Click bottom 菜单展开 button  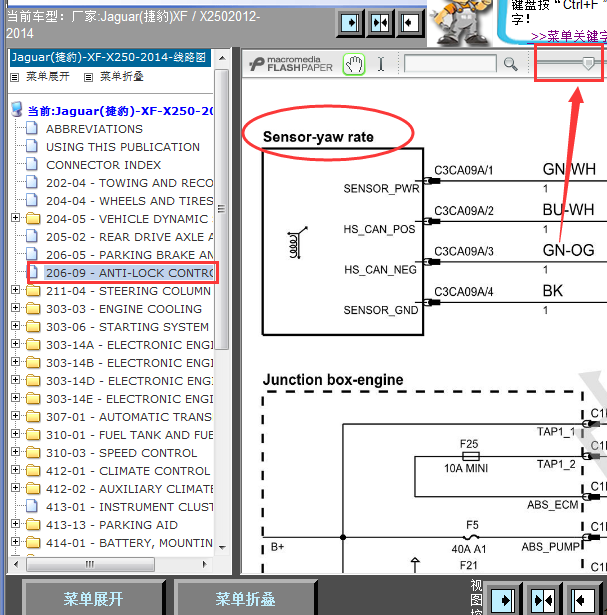click(x=93, y=599)
